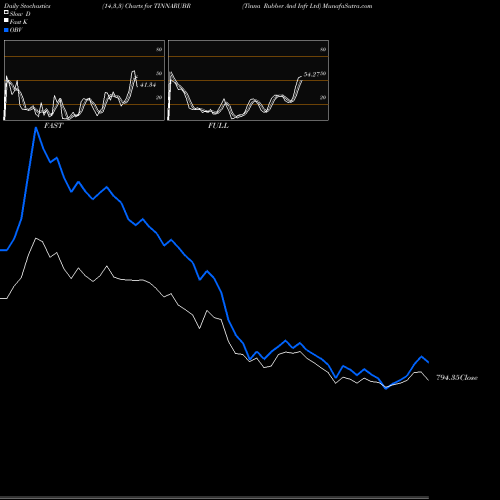Click the blue OBV legend swatch

[x=6, y=30]
